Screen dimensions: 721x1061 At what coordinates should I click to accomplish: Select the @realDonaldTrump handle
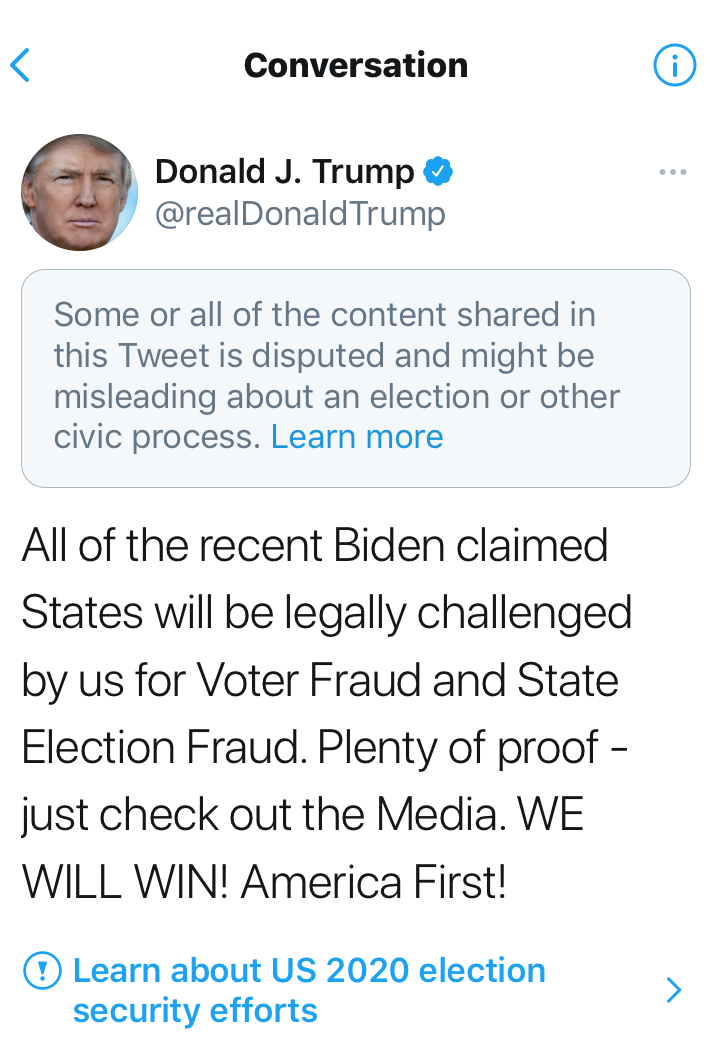coord(300,213)
